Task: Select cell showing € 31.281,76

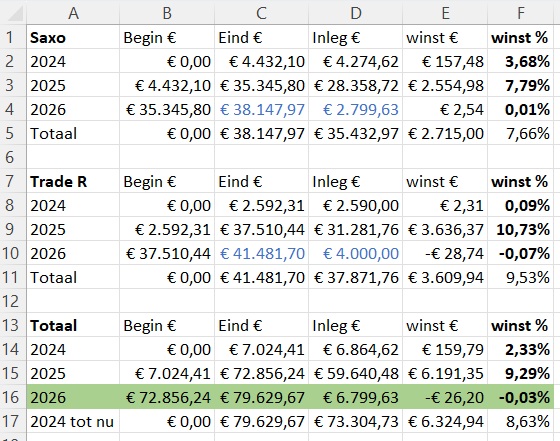Action: [x=355, y=229]
